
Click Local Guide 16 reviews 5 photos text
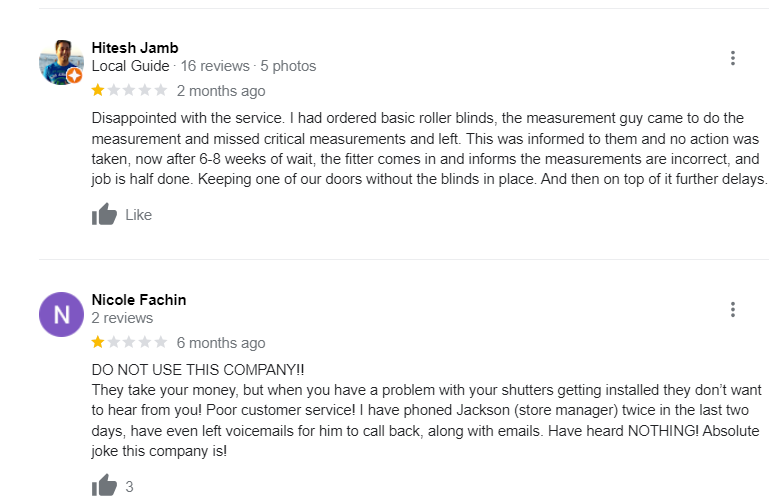(203, 66)
